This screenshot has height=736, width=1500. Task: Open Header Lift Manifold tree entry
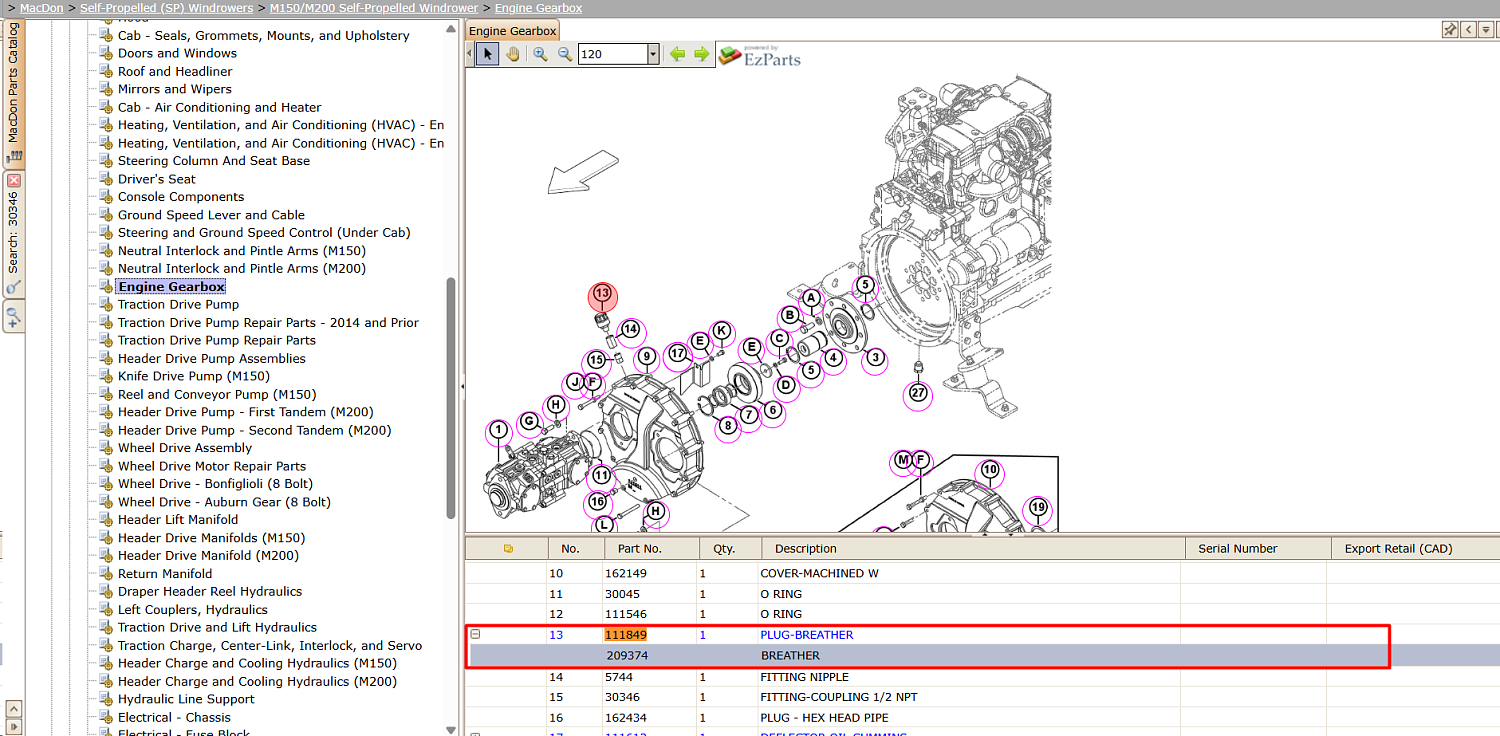178,519
